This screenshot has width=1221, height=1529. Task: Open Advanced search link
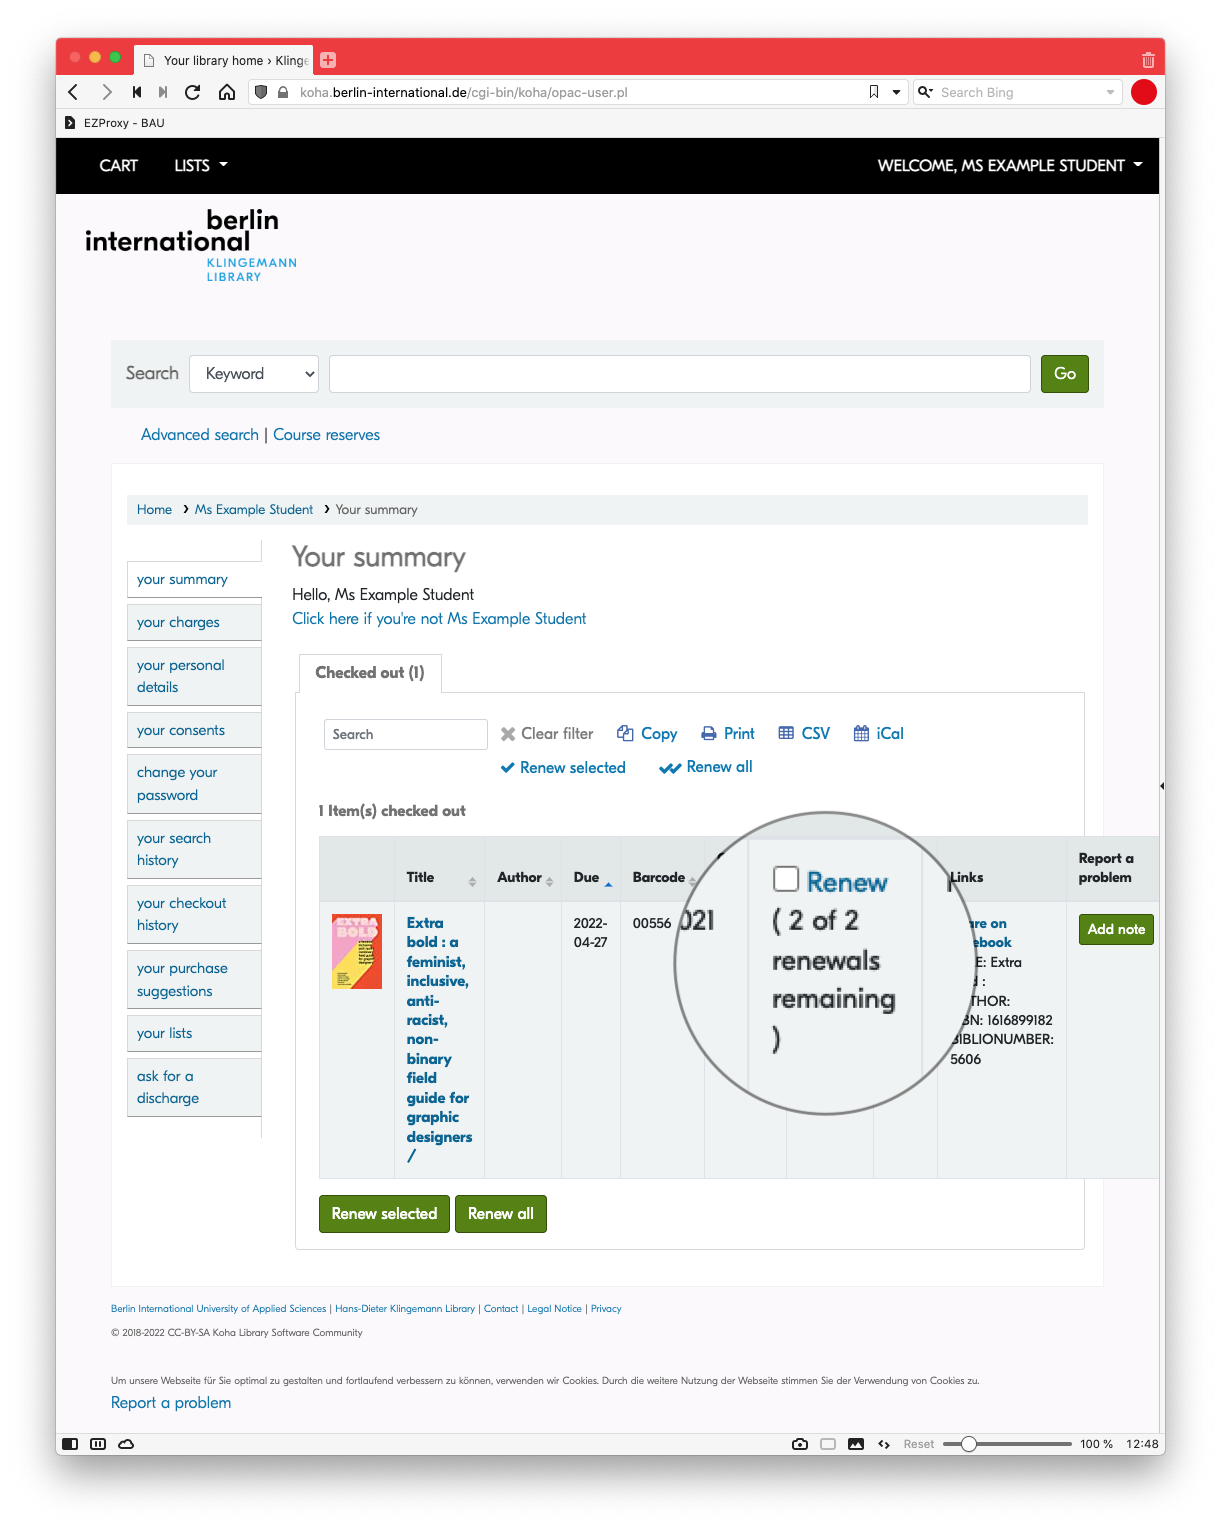point(200,435)
